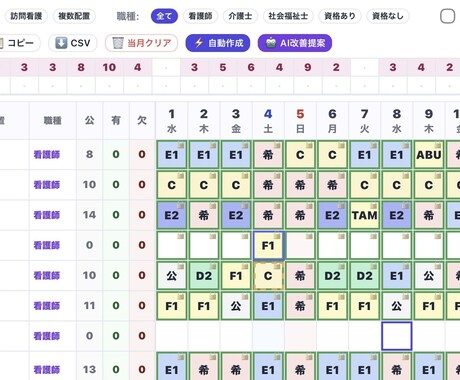This screenshot has width=460, height=380.
Task: Click the 有 column header
Action: click(116, 120)
